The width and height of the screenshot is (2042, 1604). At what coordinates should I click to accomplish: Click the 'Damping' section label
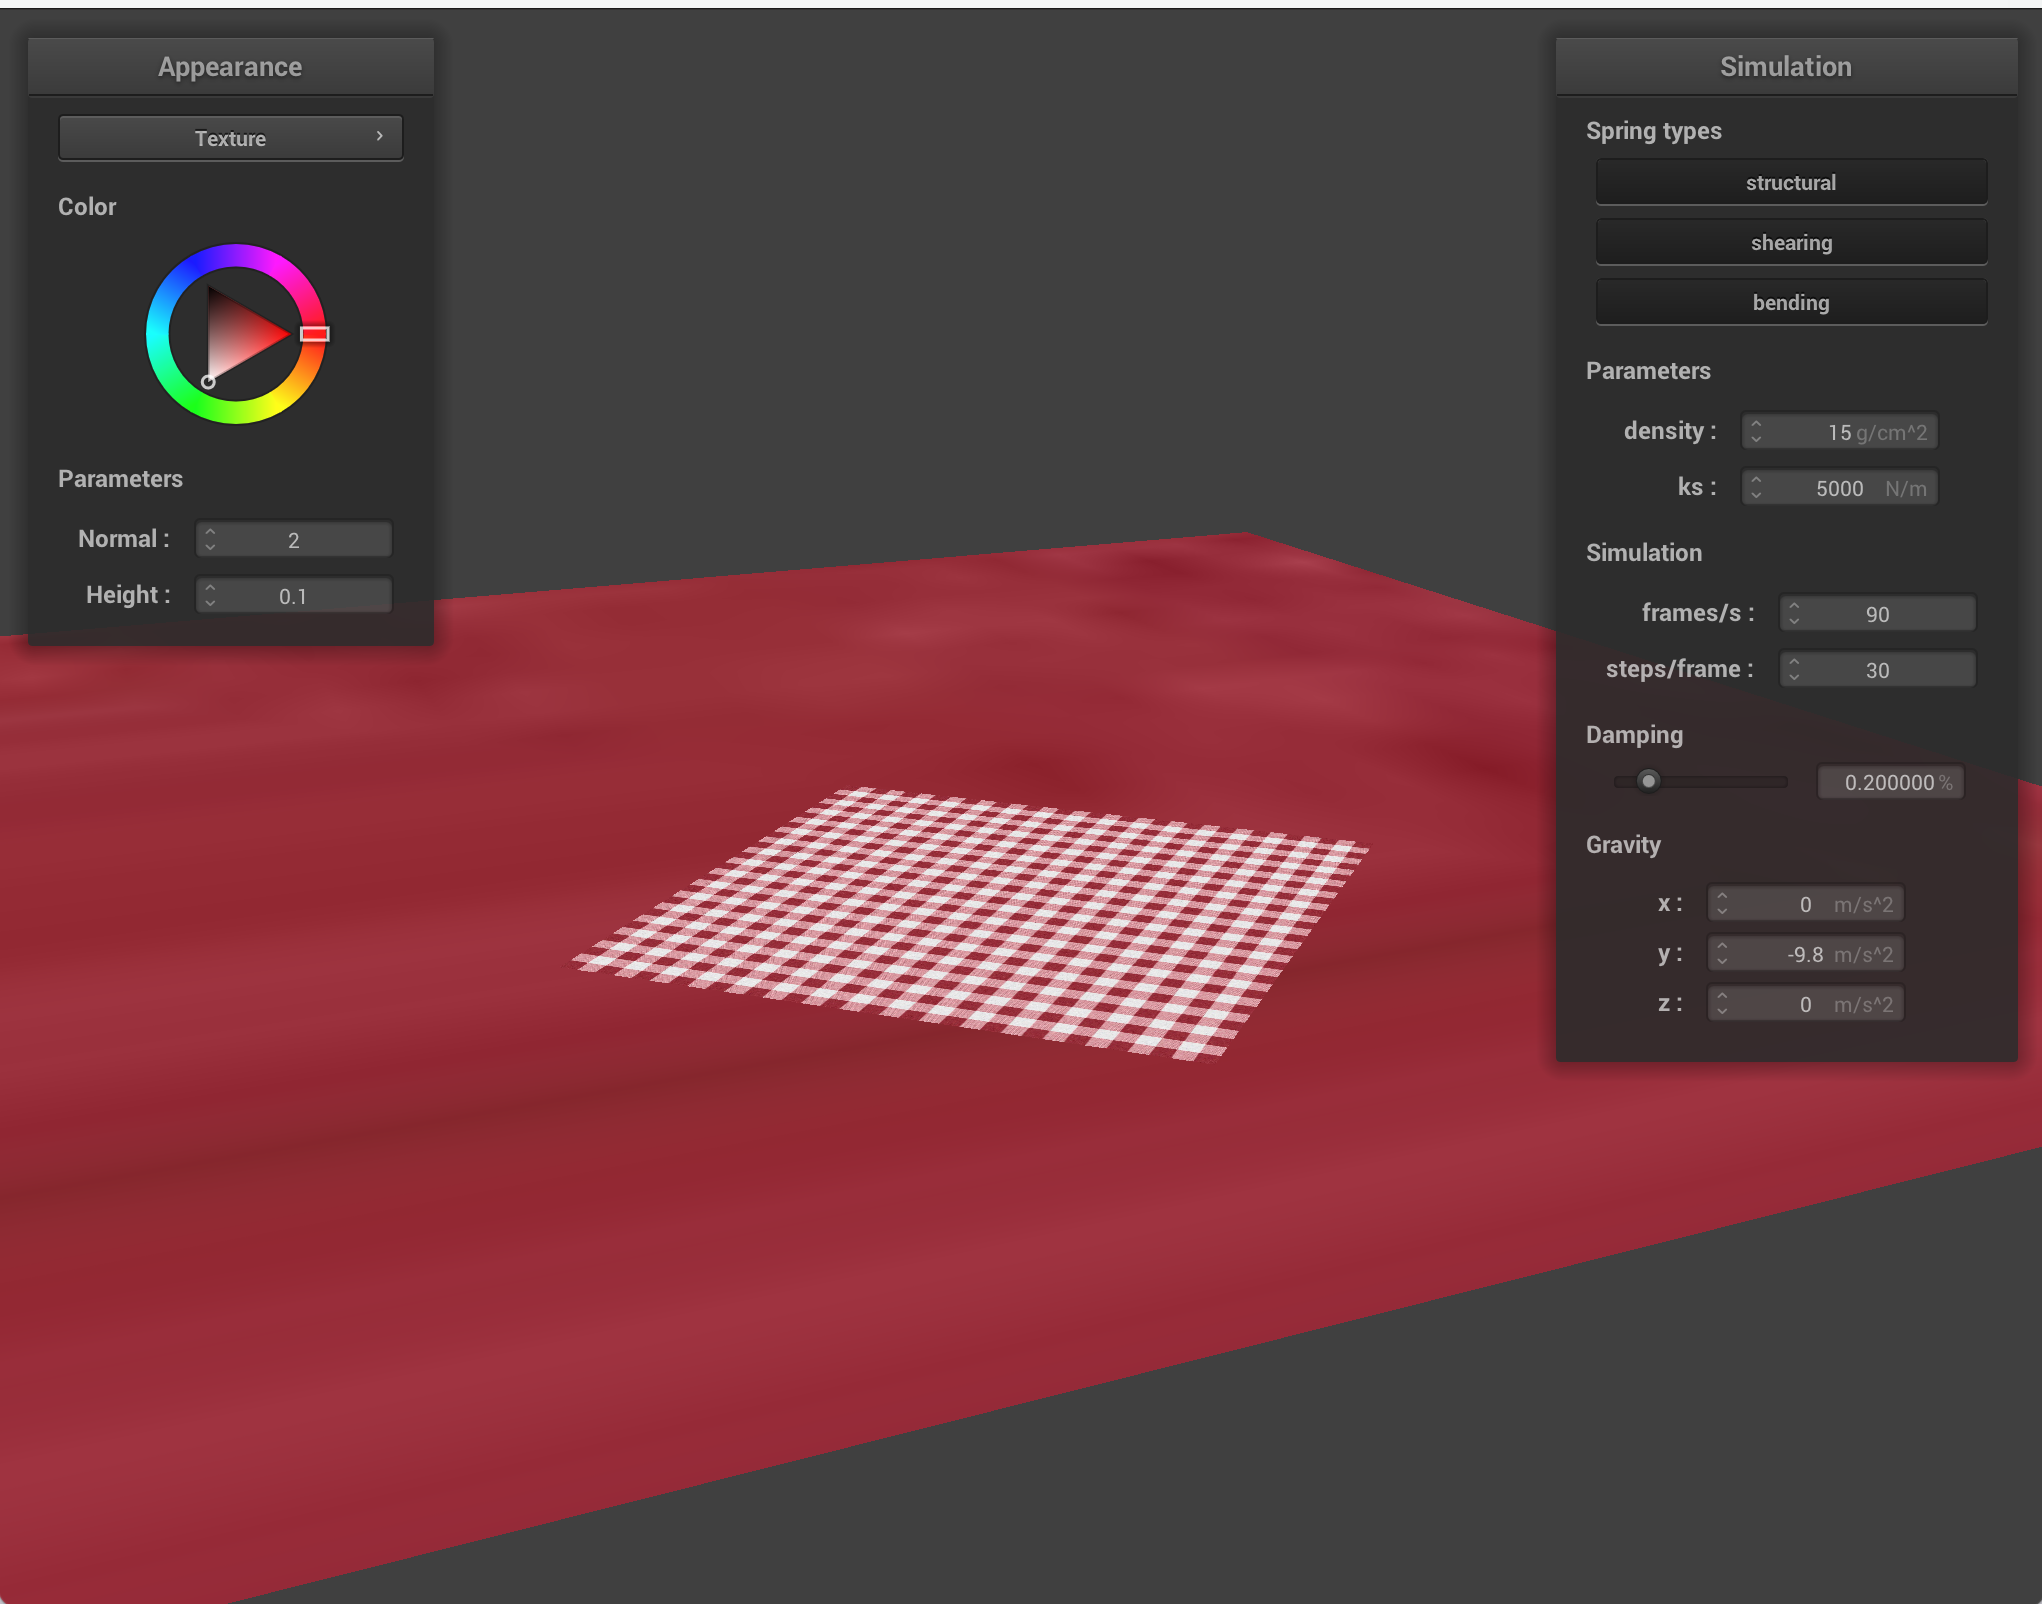1634,735
